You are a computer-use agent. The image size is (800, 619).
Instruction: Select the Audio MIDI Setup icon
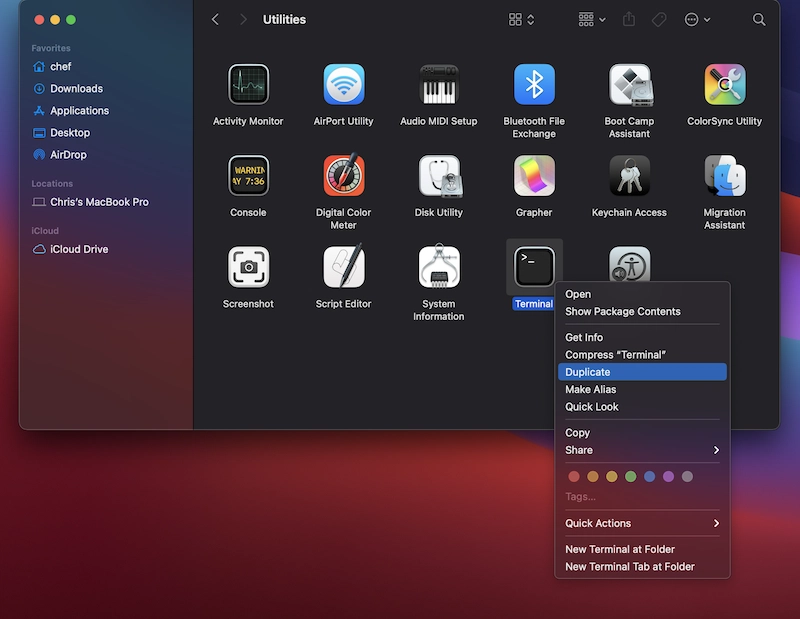(x=439, y=85)
